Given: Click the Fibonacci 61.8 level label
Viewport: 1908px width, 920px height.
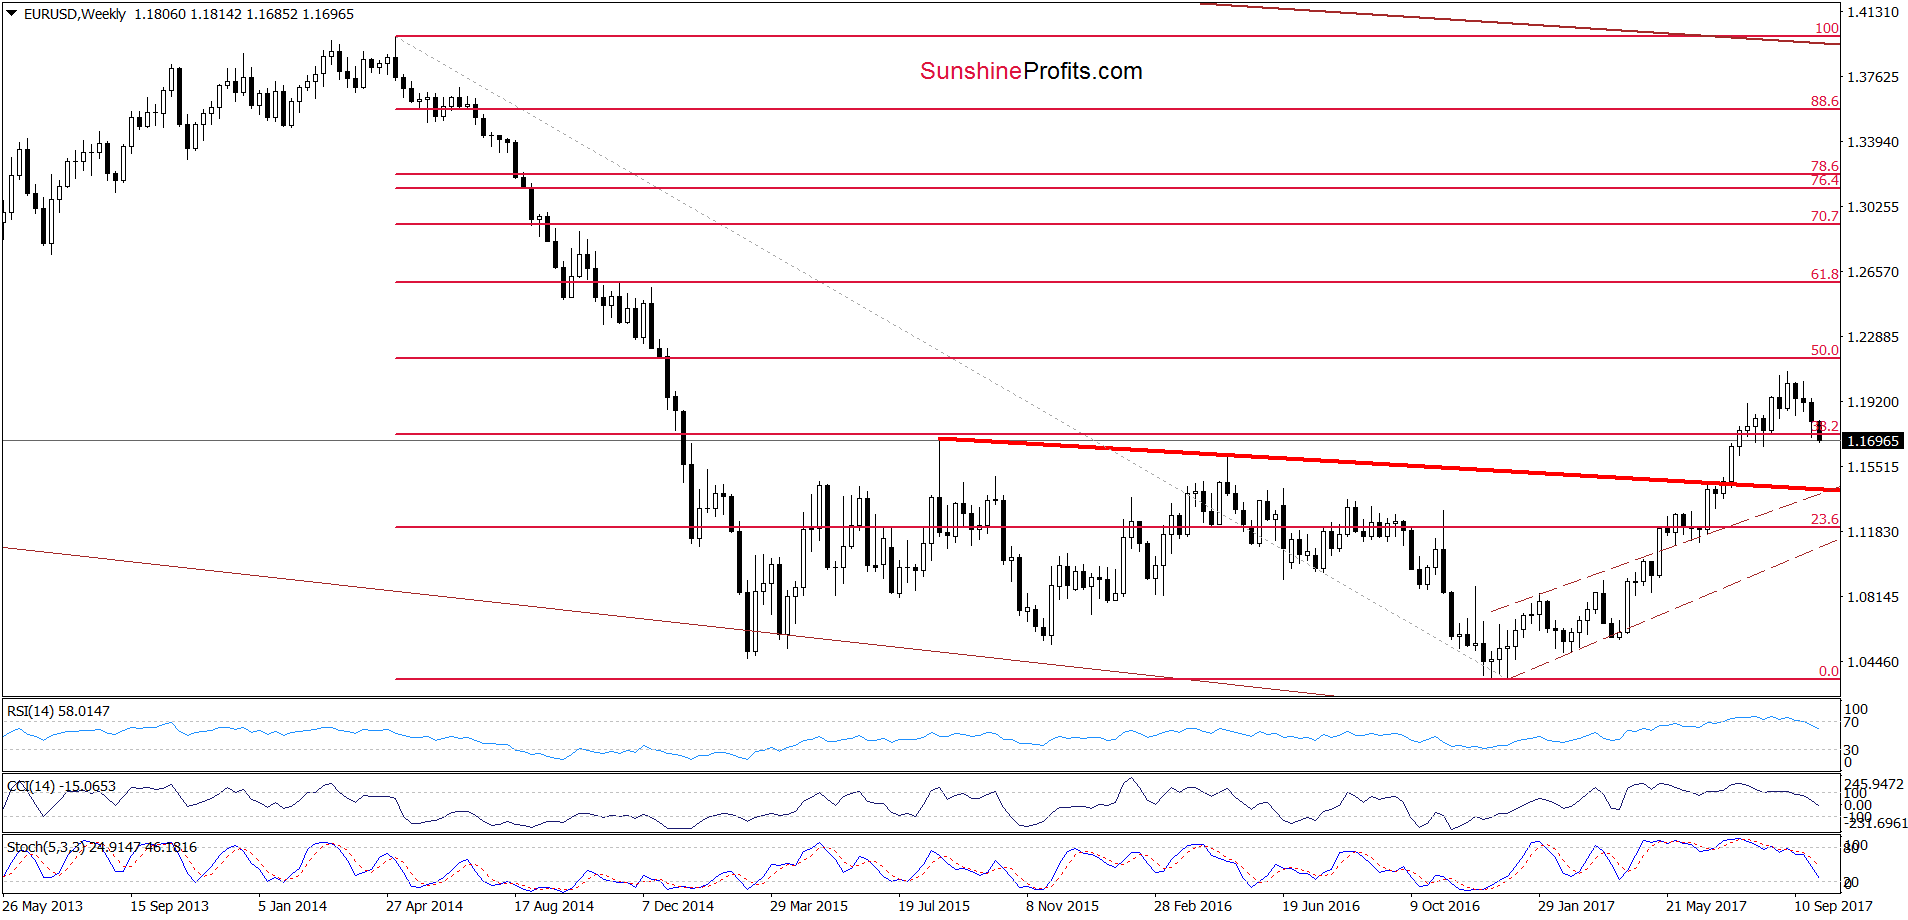Looking at the screenshot, I should point(1824,274).
